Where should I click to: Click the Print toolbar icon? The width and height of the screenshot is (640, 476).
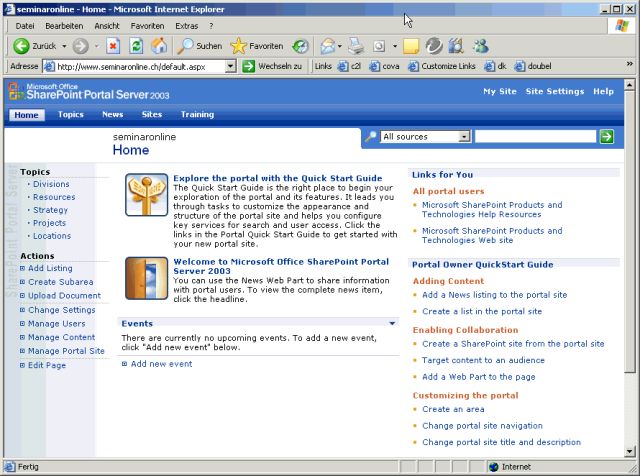click(357, 46)
